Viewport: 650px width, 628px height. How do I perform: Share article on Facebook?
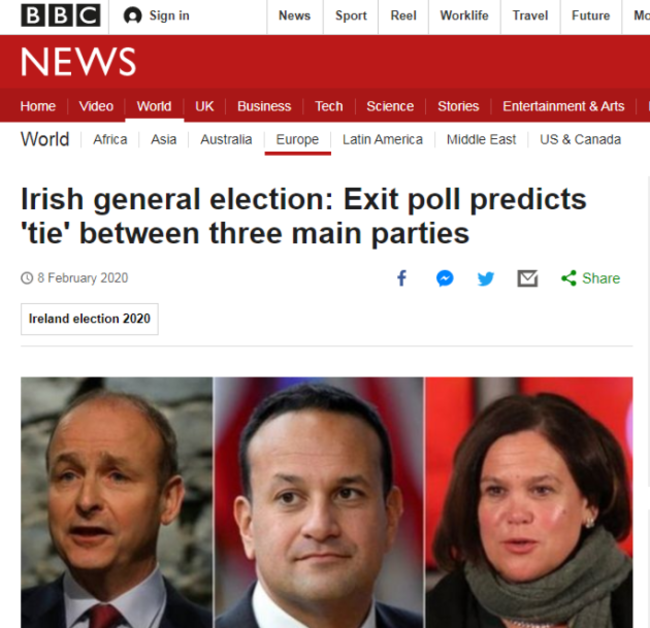click(402, 278)
